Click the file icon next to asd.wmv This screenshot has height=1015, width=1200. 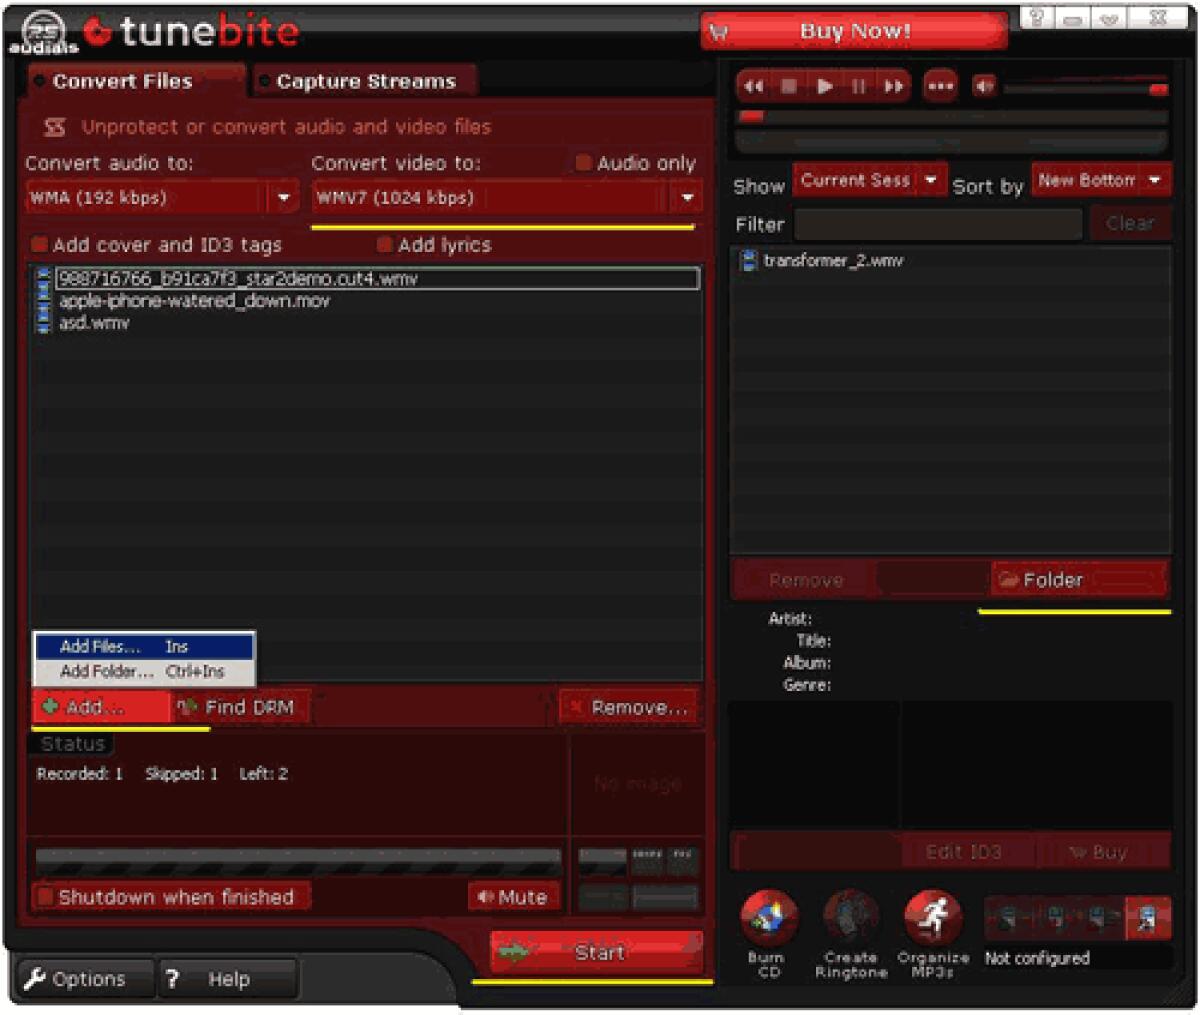coord(43,322)
